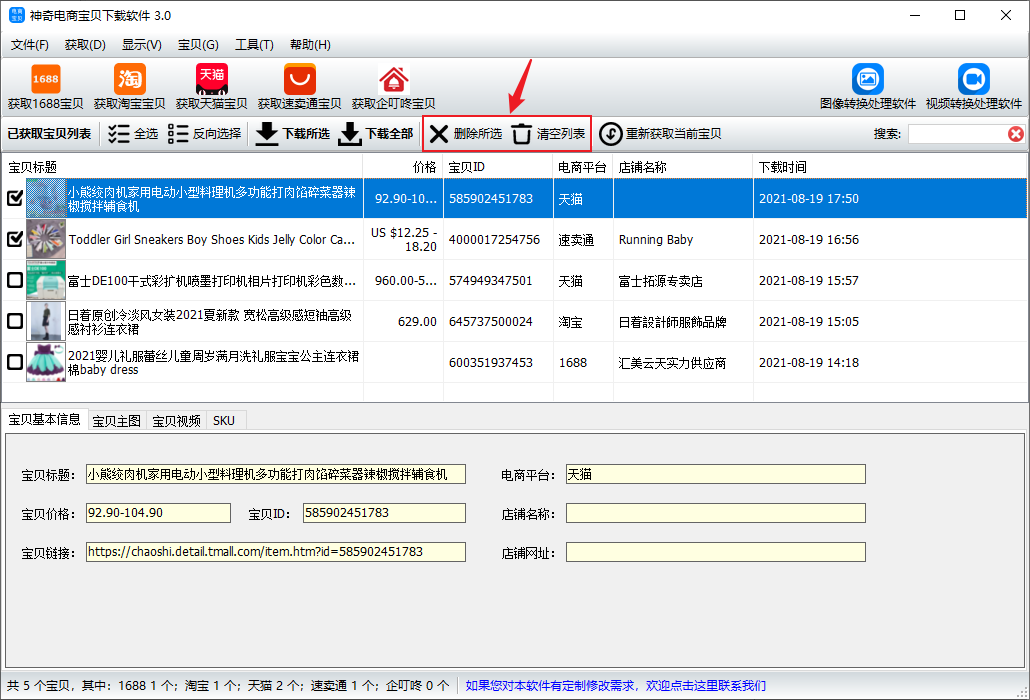The image size is (1030, 700).
Task: Uncheck the Toddler Girl Sneakers row checkbox
Action: pos(14,239)
